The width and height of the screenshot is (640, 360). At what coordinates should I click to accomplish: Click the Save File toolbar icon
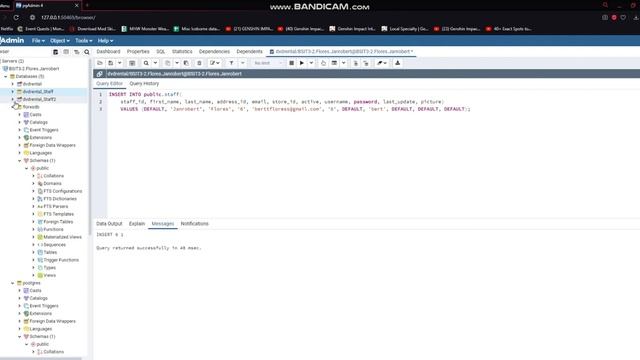tap(111, 63)
